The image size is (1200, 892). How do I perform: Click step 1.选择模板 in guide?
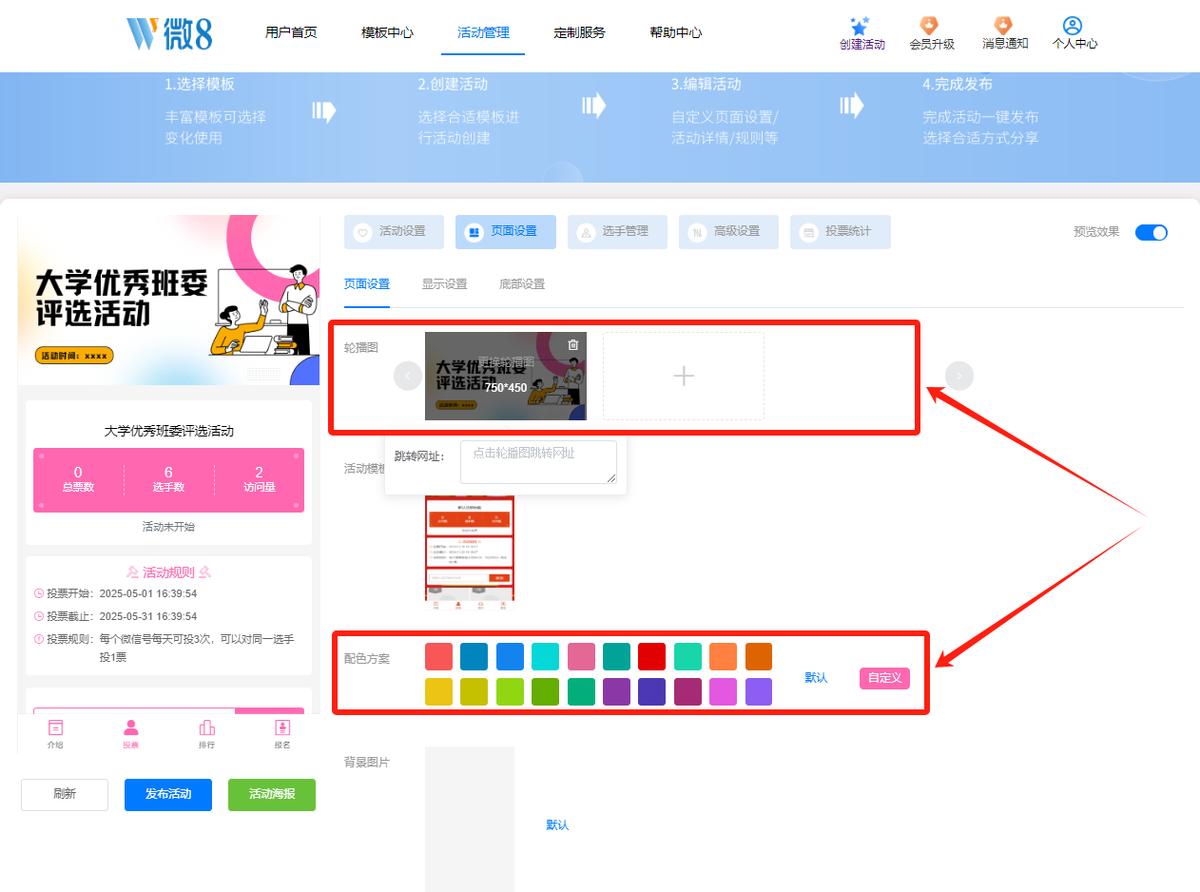200,85
